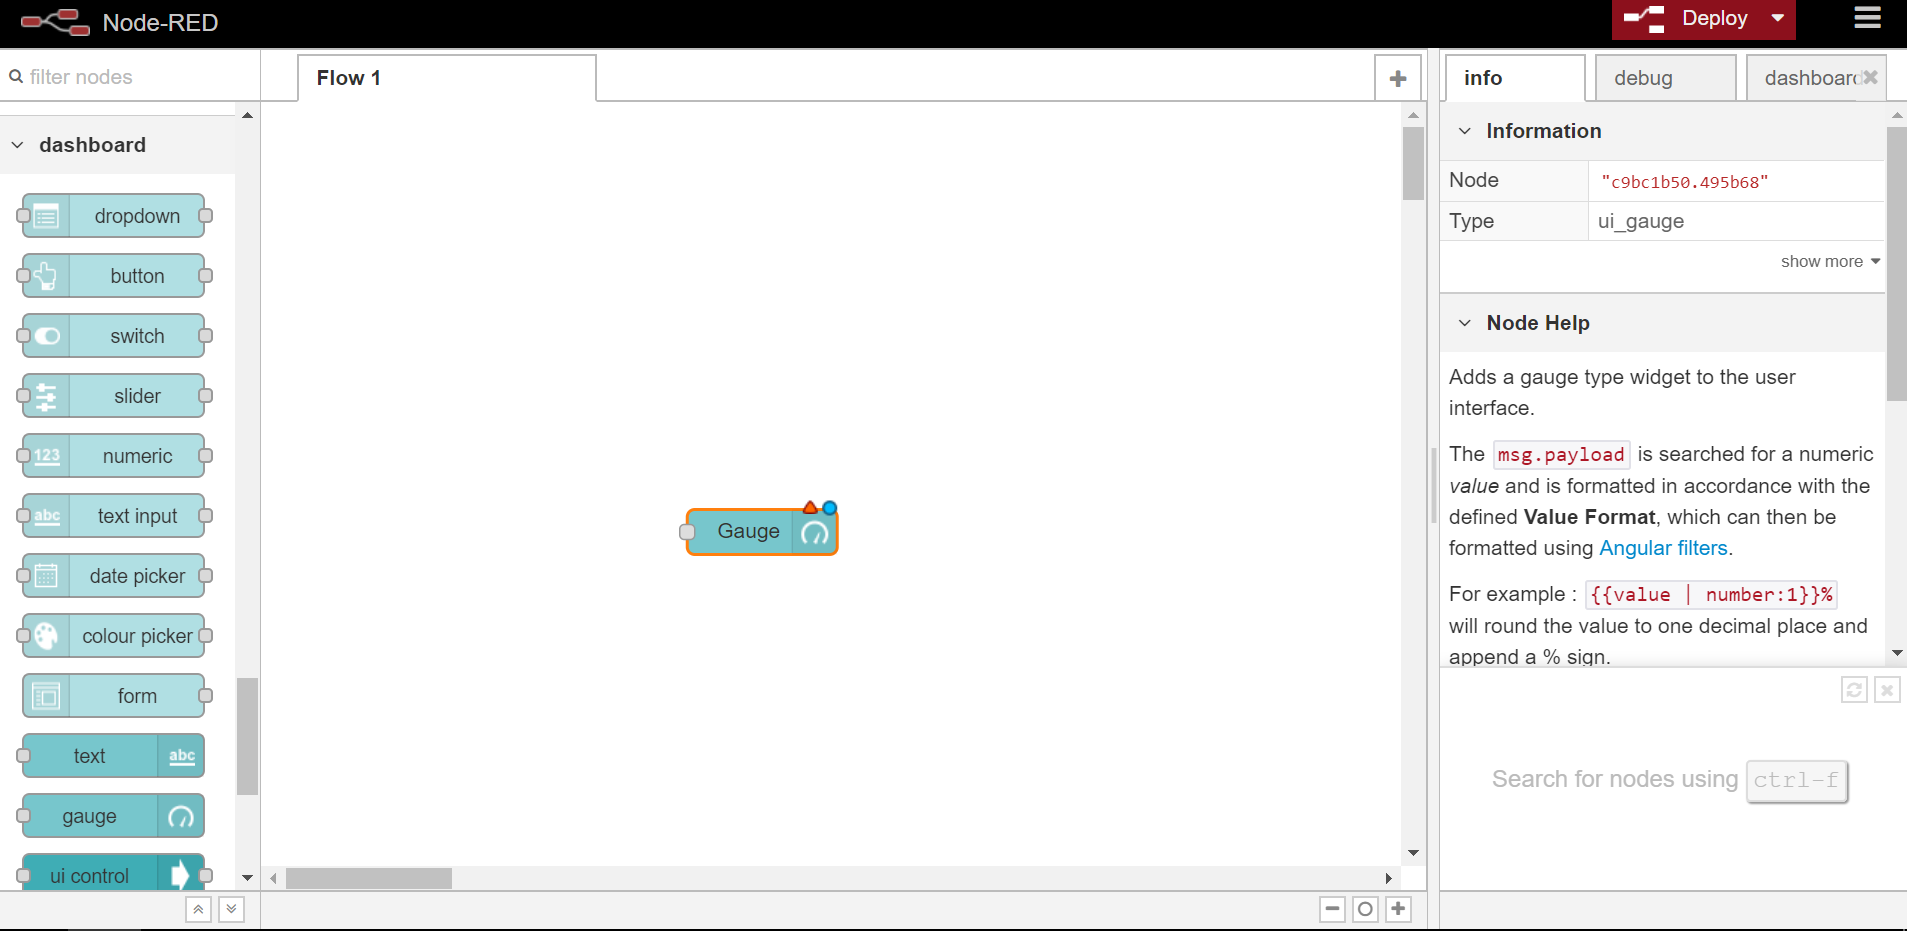Select the button palette node

(114, 276)
